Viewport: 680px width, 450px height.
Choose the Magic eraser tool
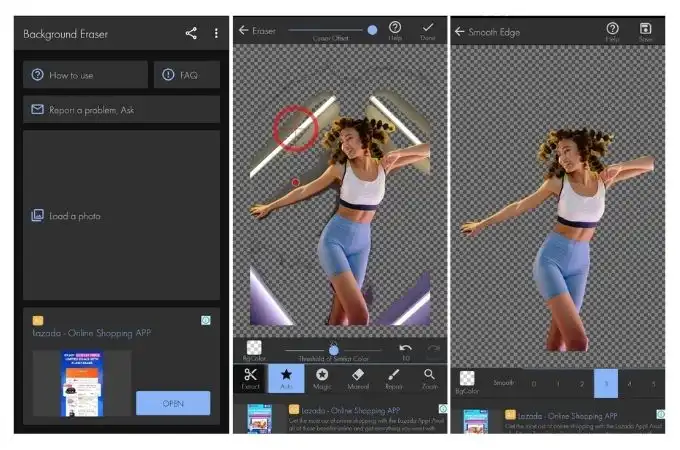(322, 378)
